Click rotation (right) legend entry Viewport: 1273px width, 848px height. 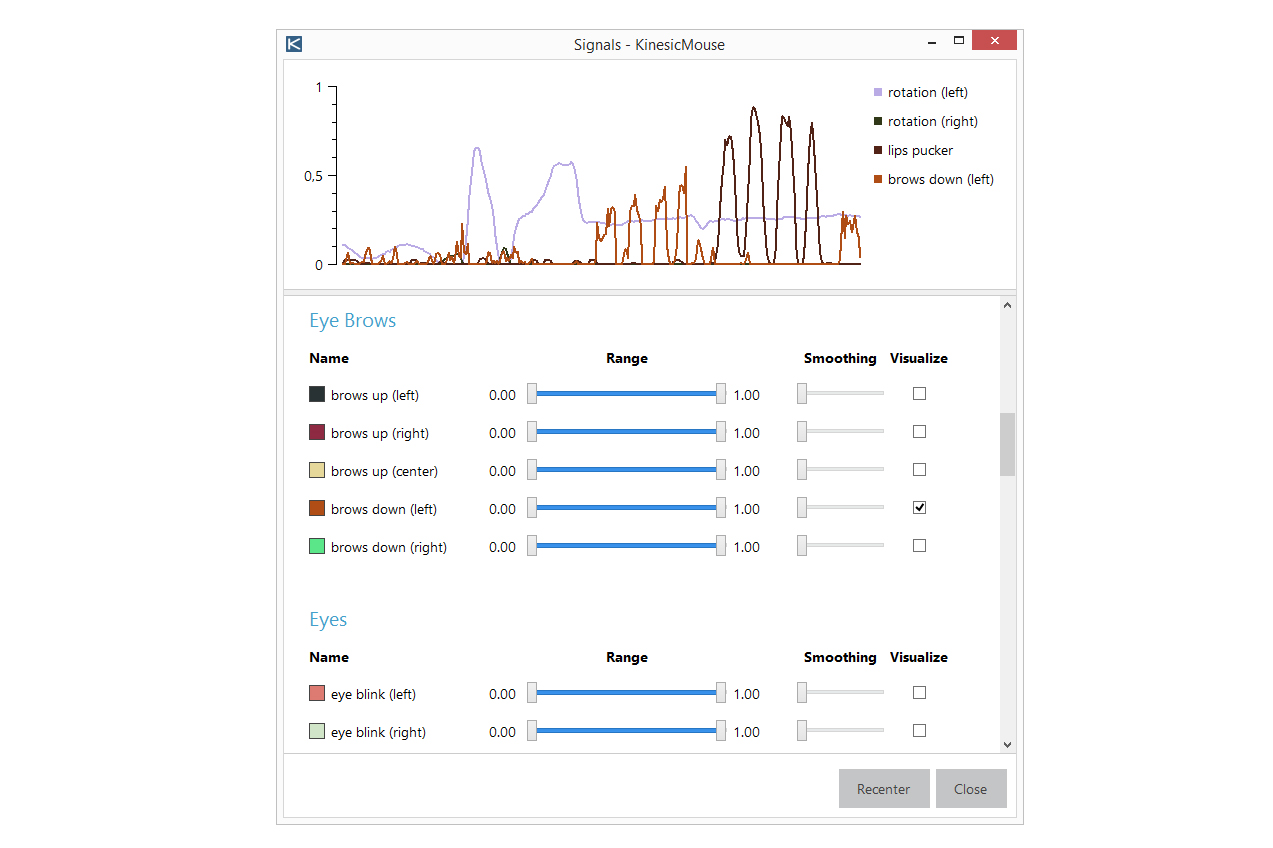point(926,121)
